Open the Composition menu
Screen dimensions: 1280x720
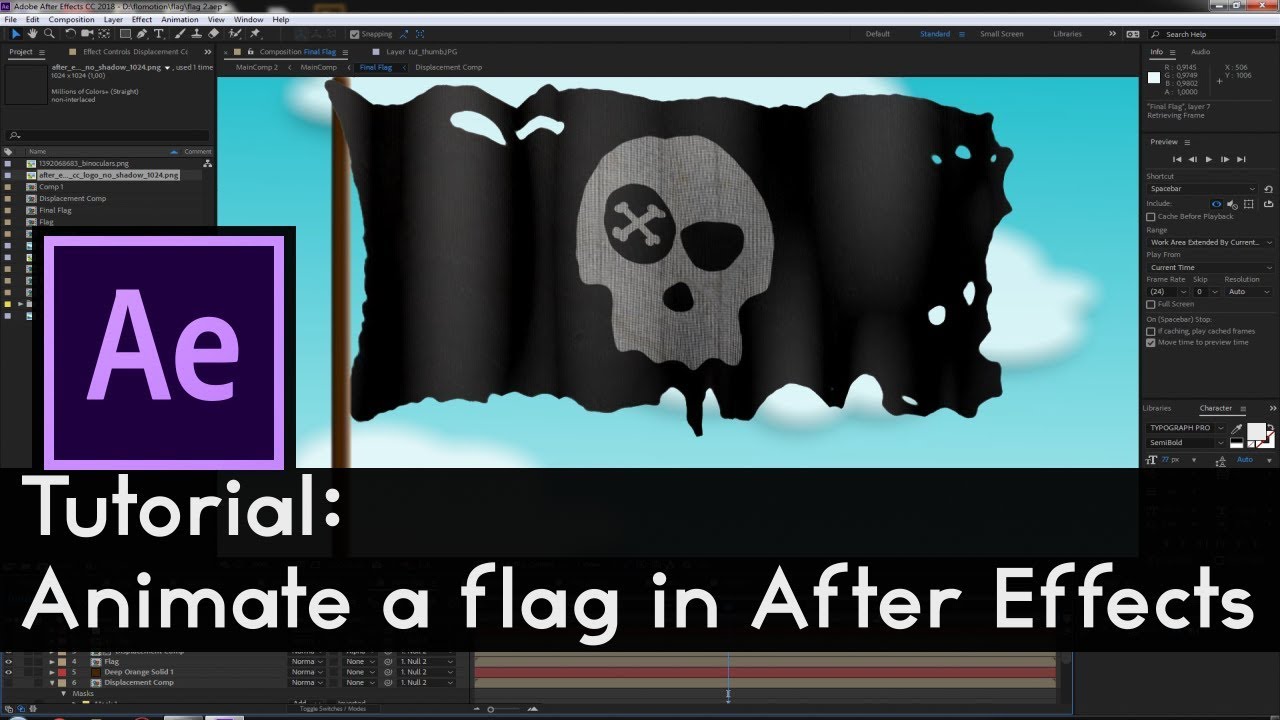coord(71,19)
